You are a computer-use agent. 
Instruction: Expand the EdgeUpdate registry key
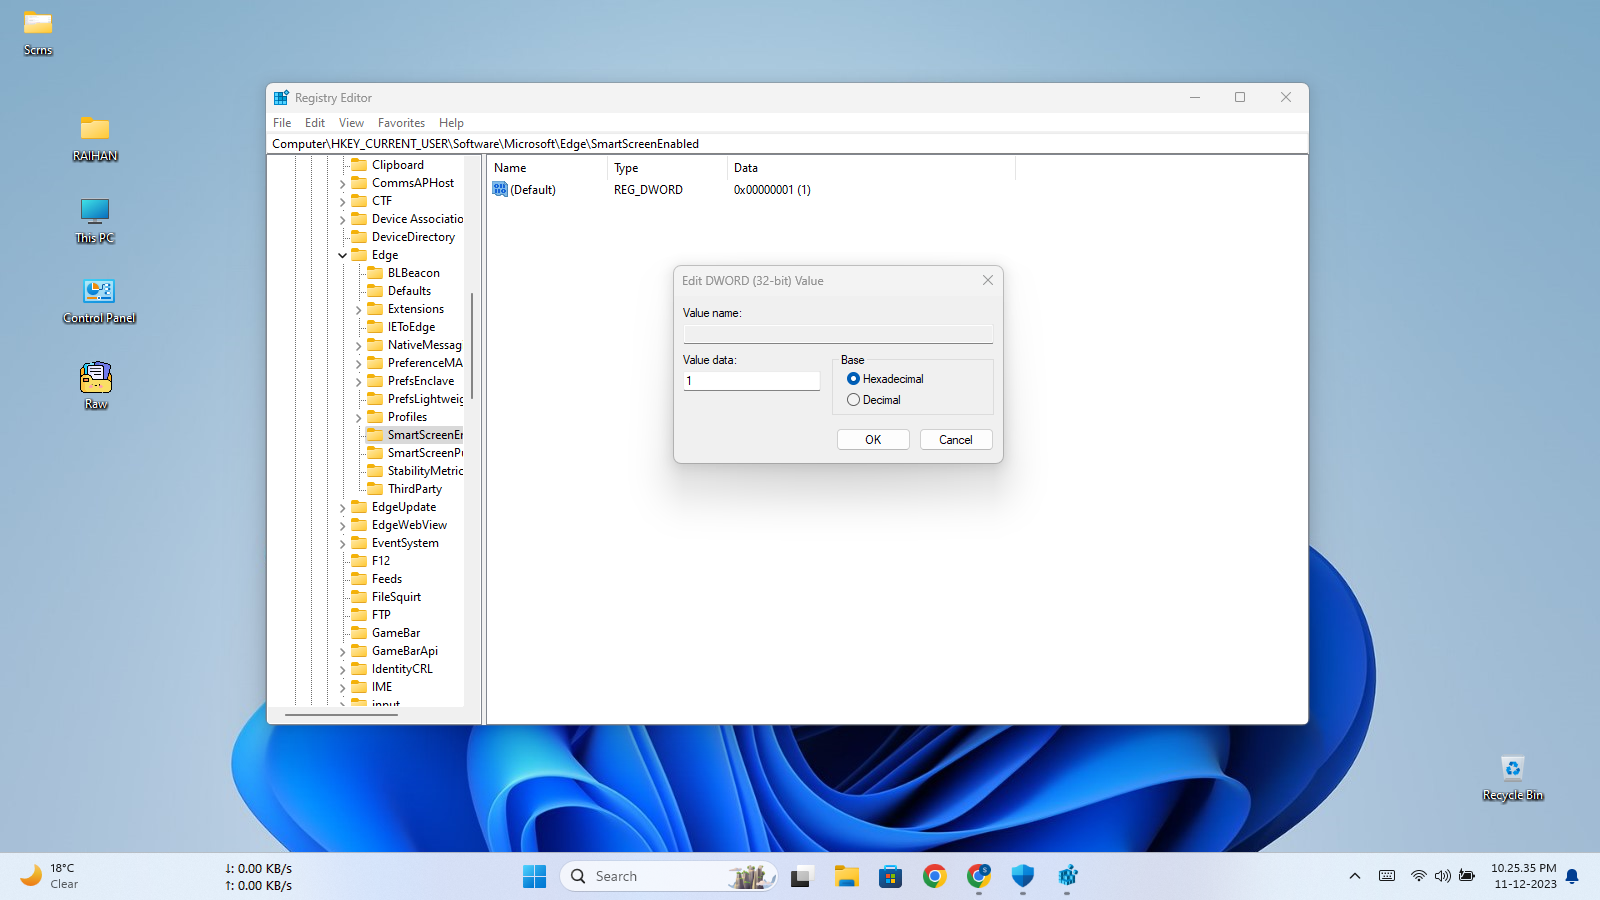(343, 508)
